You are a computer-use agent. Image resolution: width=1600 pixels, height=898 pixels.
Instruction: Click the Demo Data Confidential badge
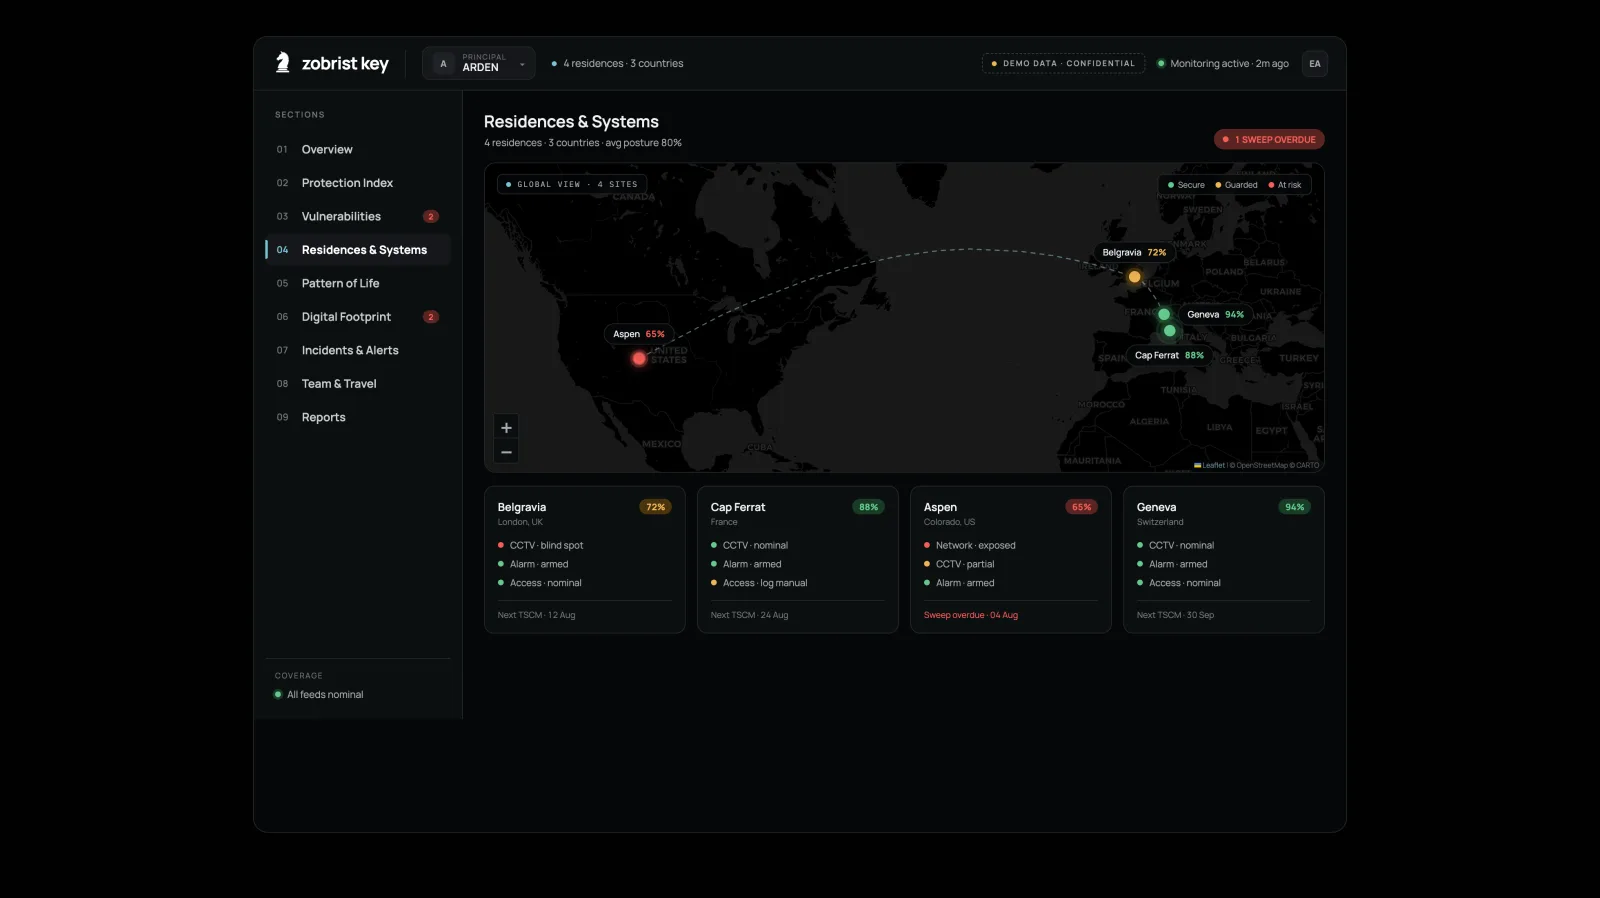click(1063, 63)
